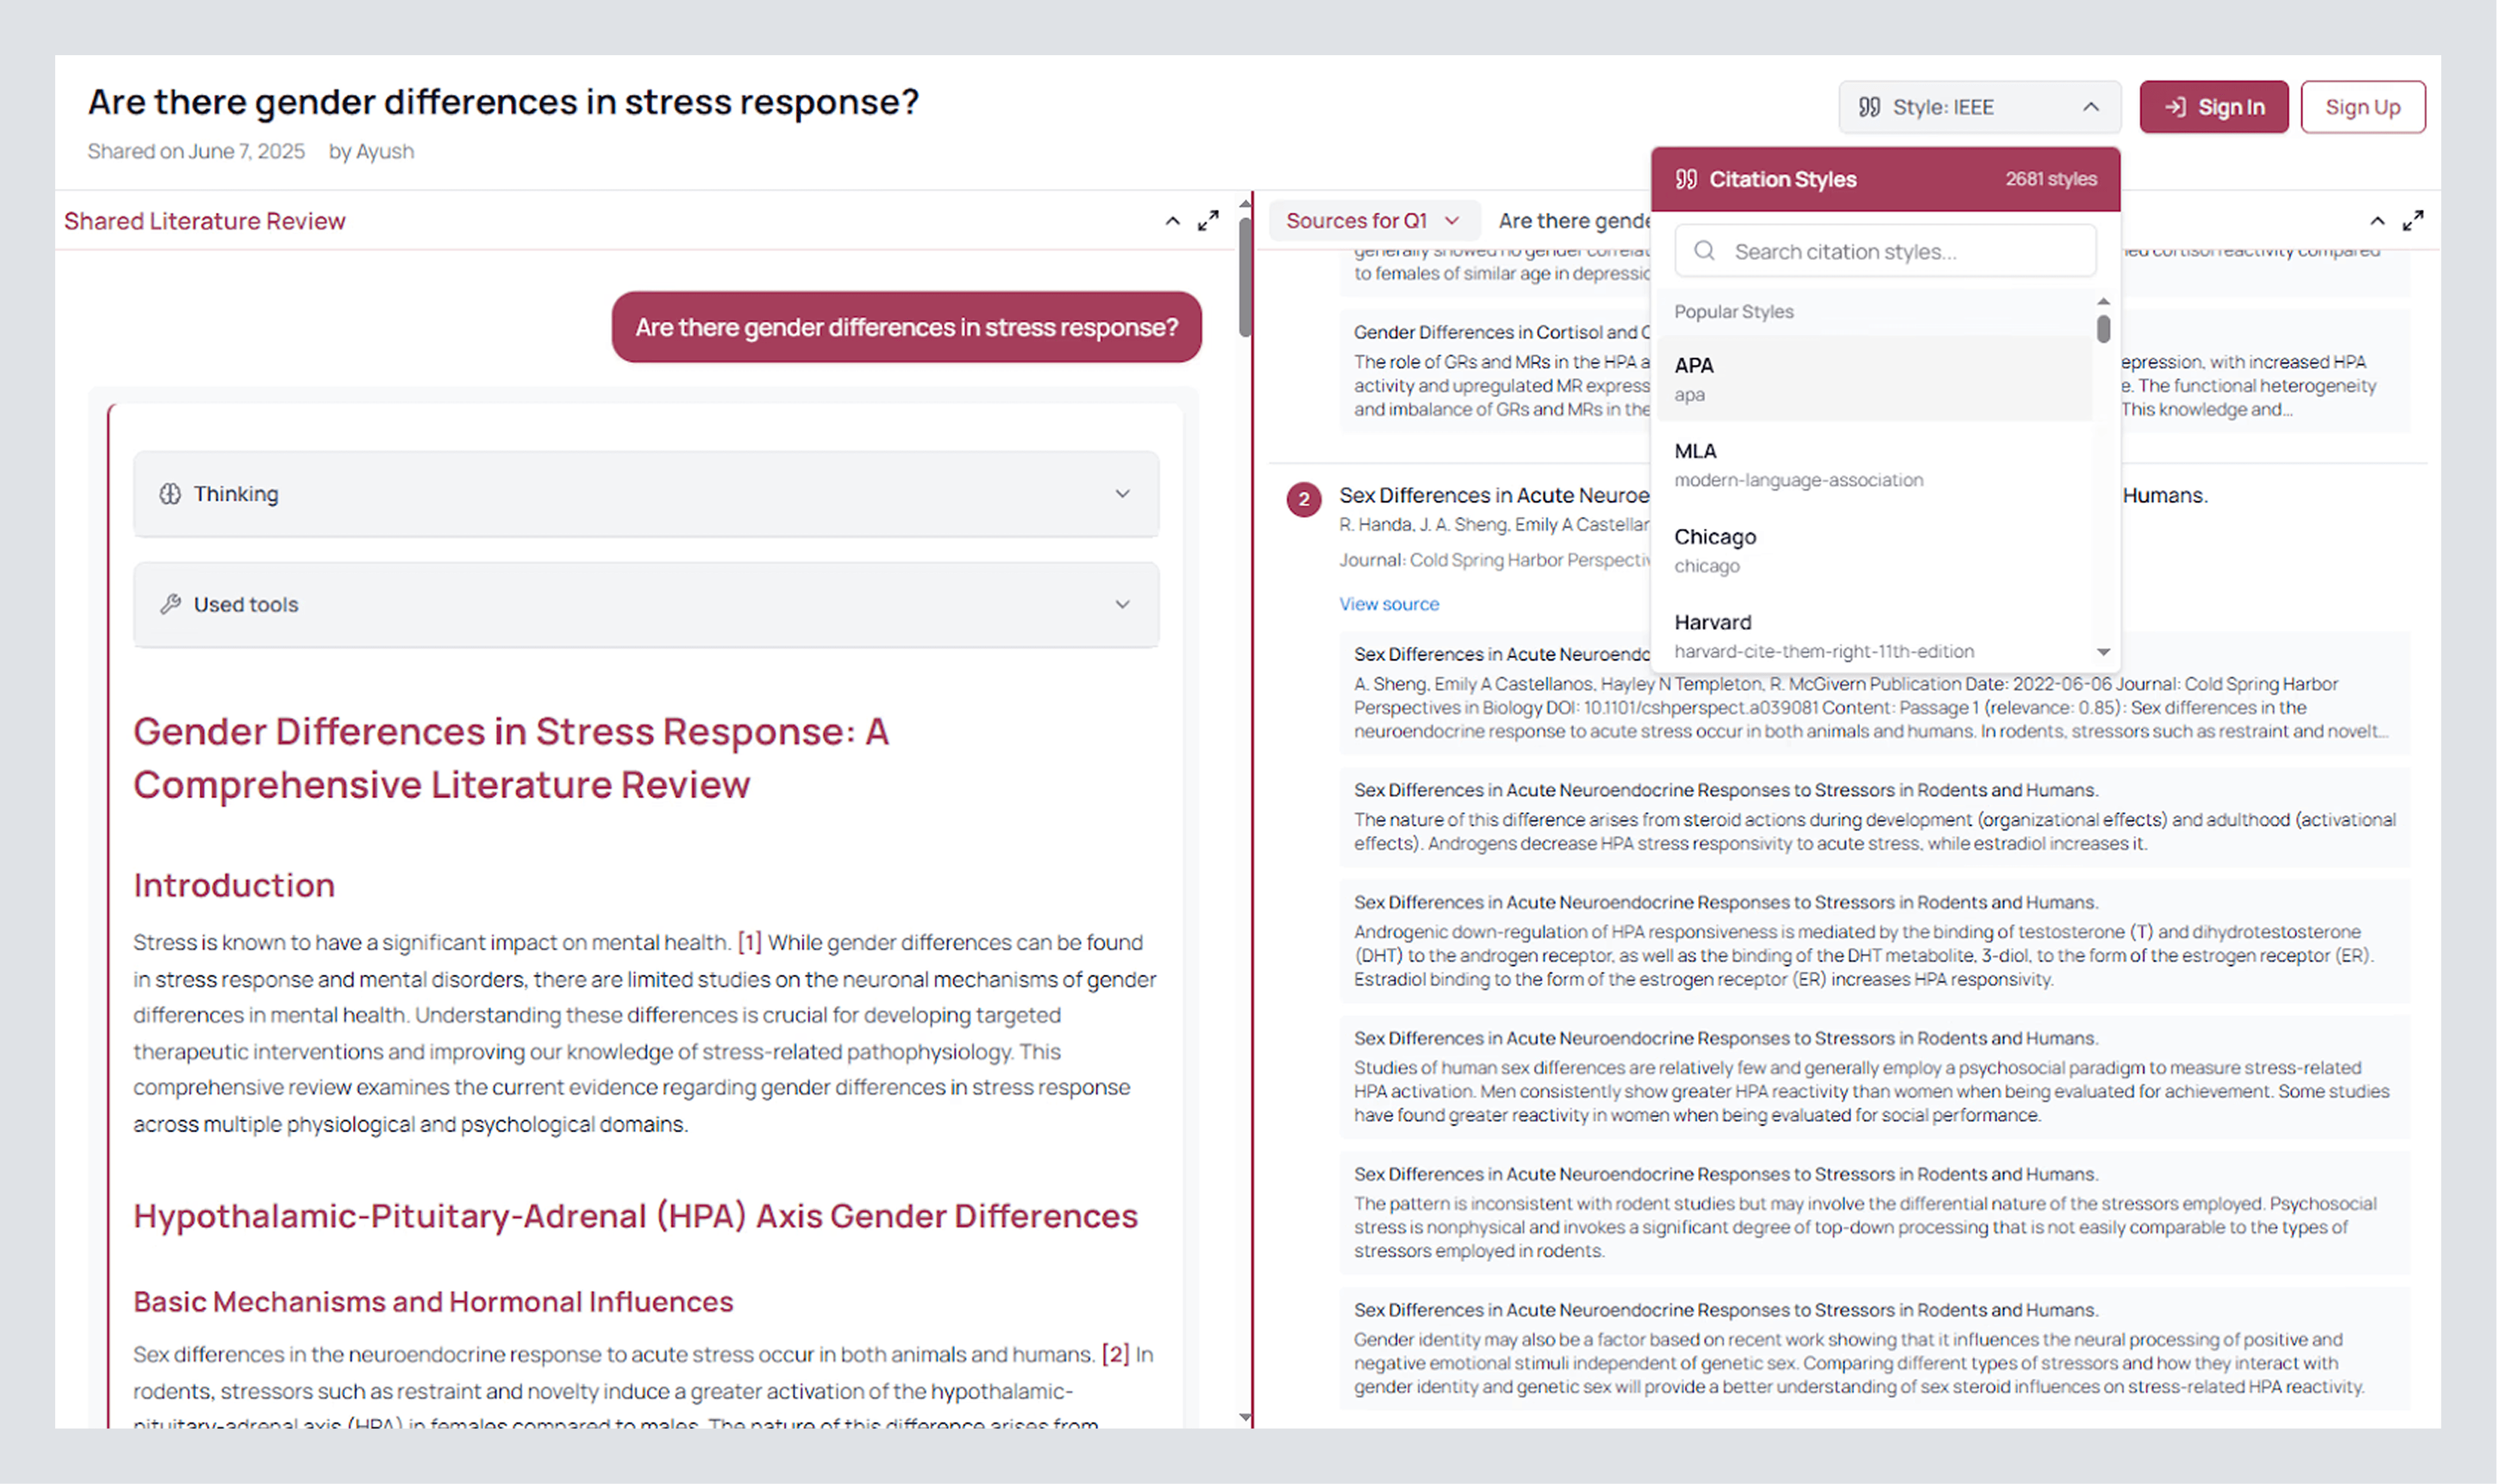The height and width of the screenshot is (1484, 2497).
Task: Collapse the Sources panel with the caret
Action: click(x=2377, y=221)
